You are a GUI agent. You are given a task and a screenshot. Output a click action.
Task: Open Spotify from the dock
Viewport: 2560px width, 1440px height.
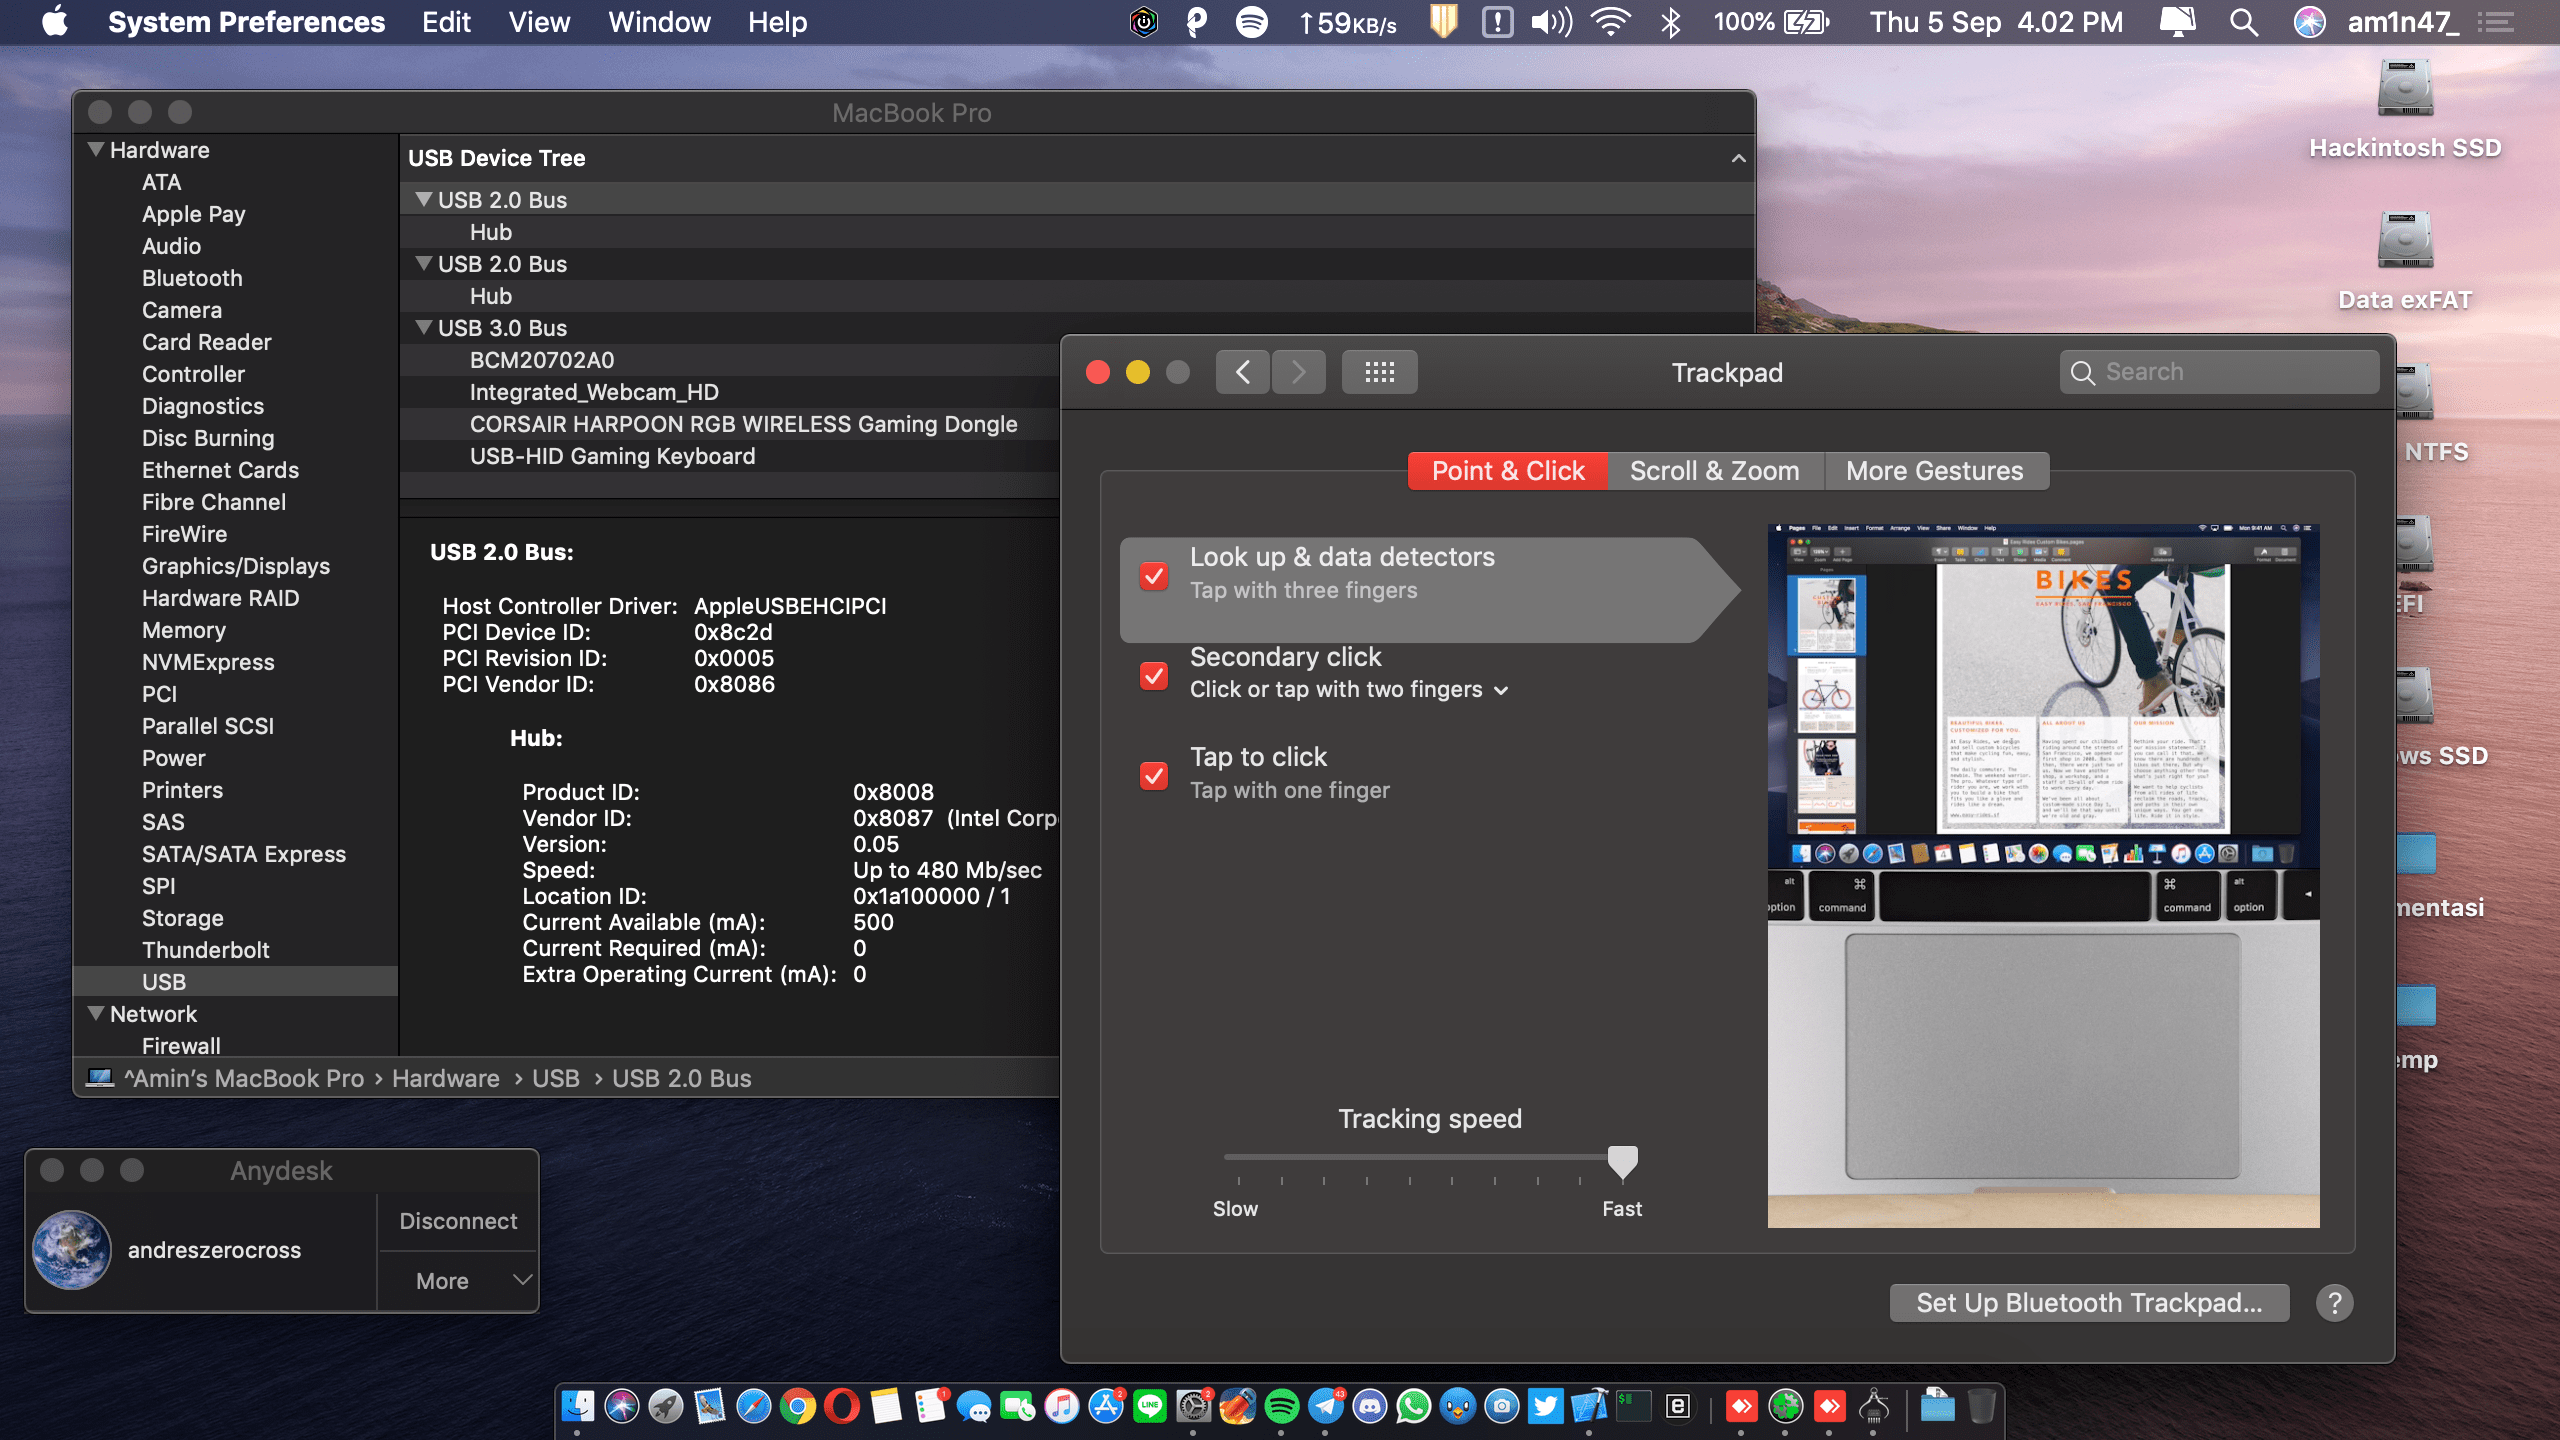click(x=1281, y=1407)
